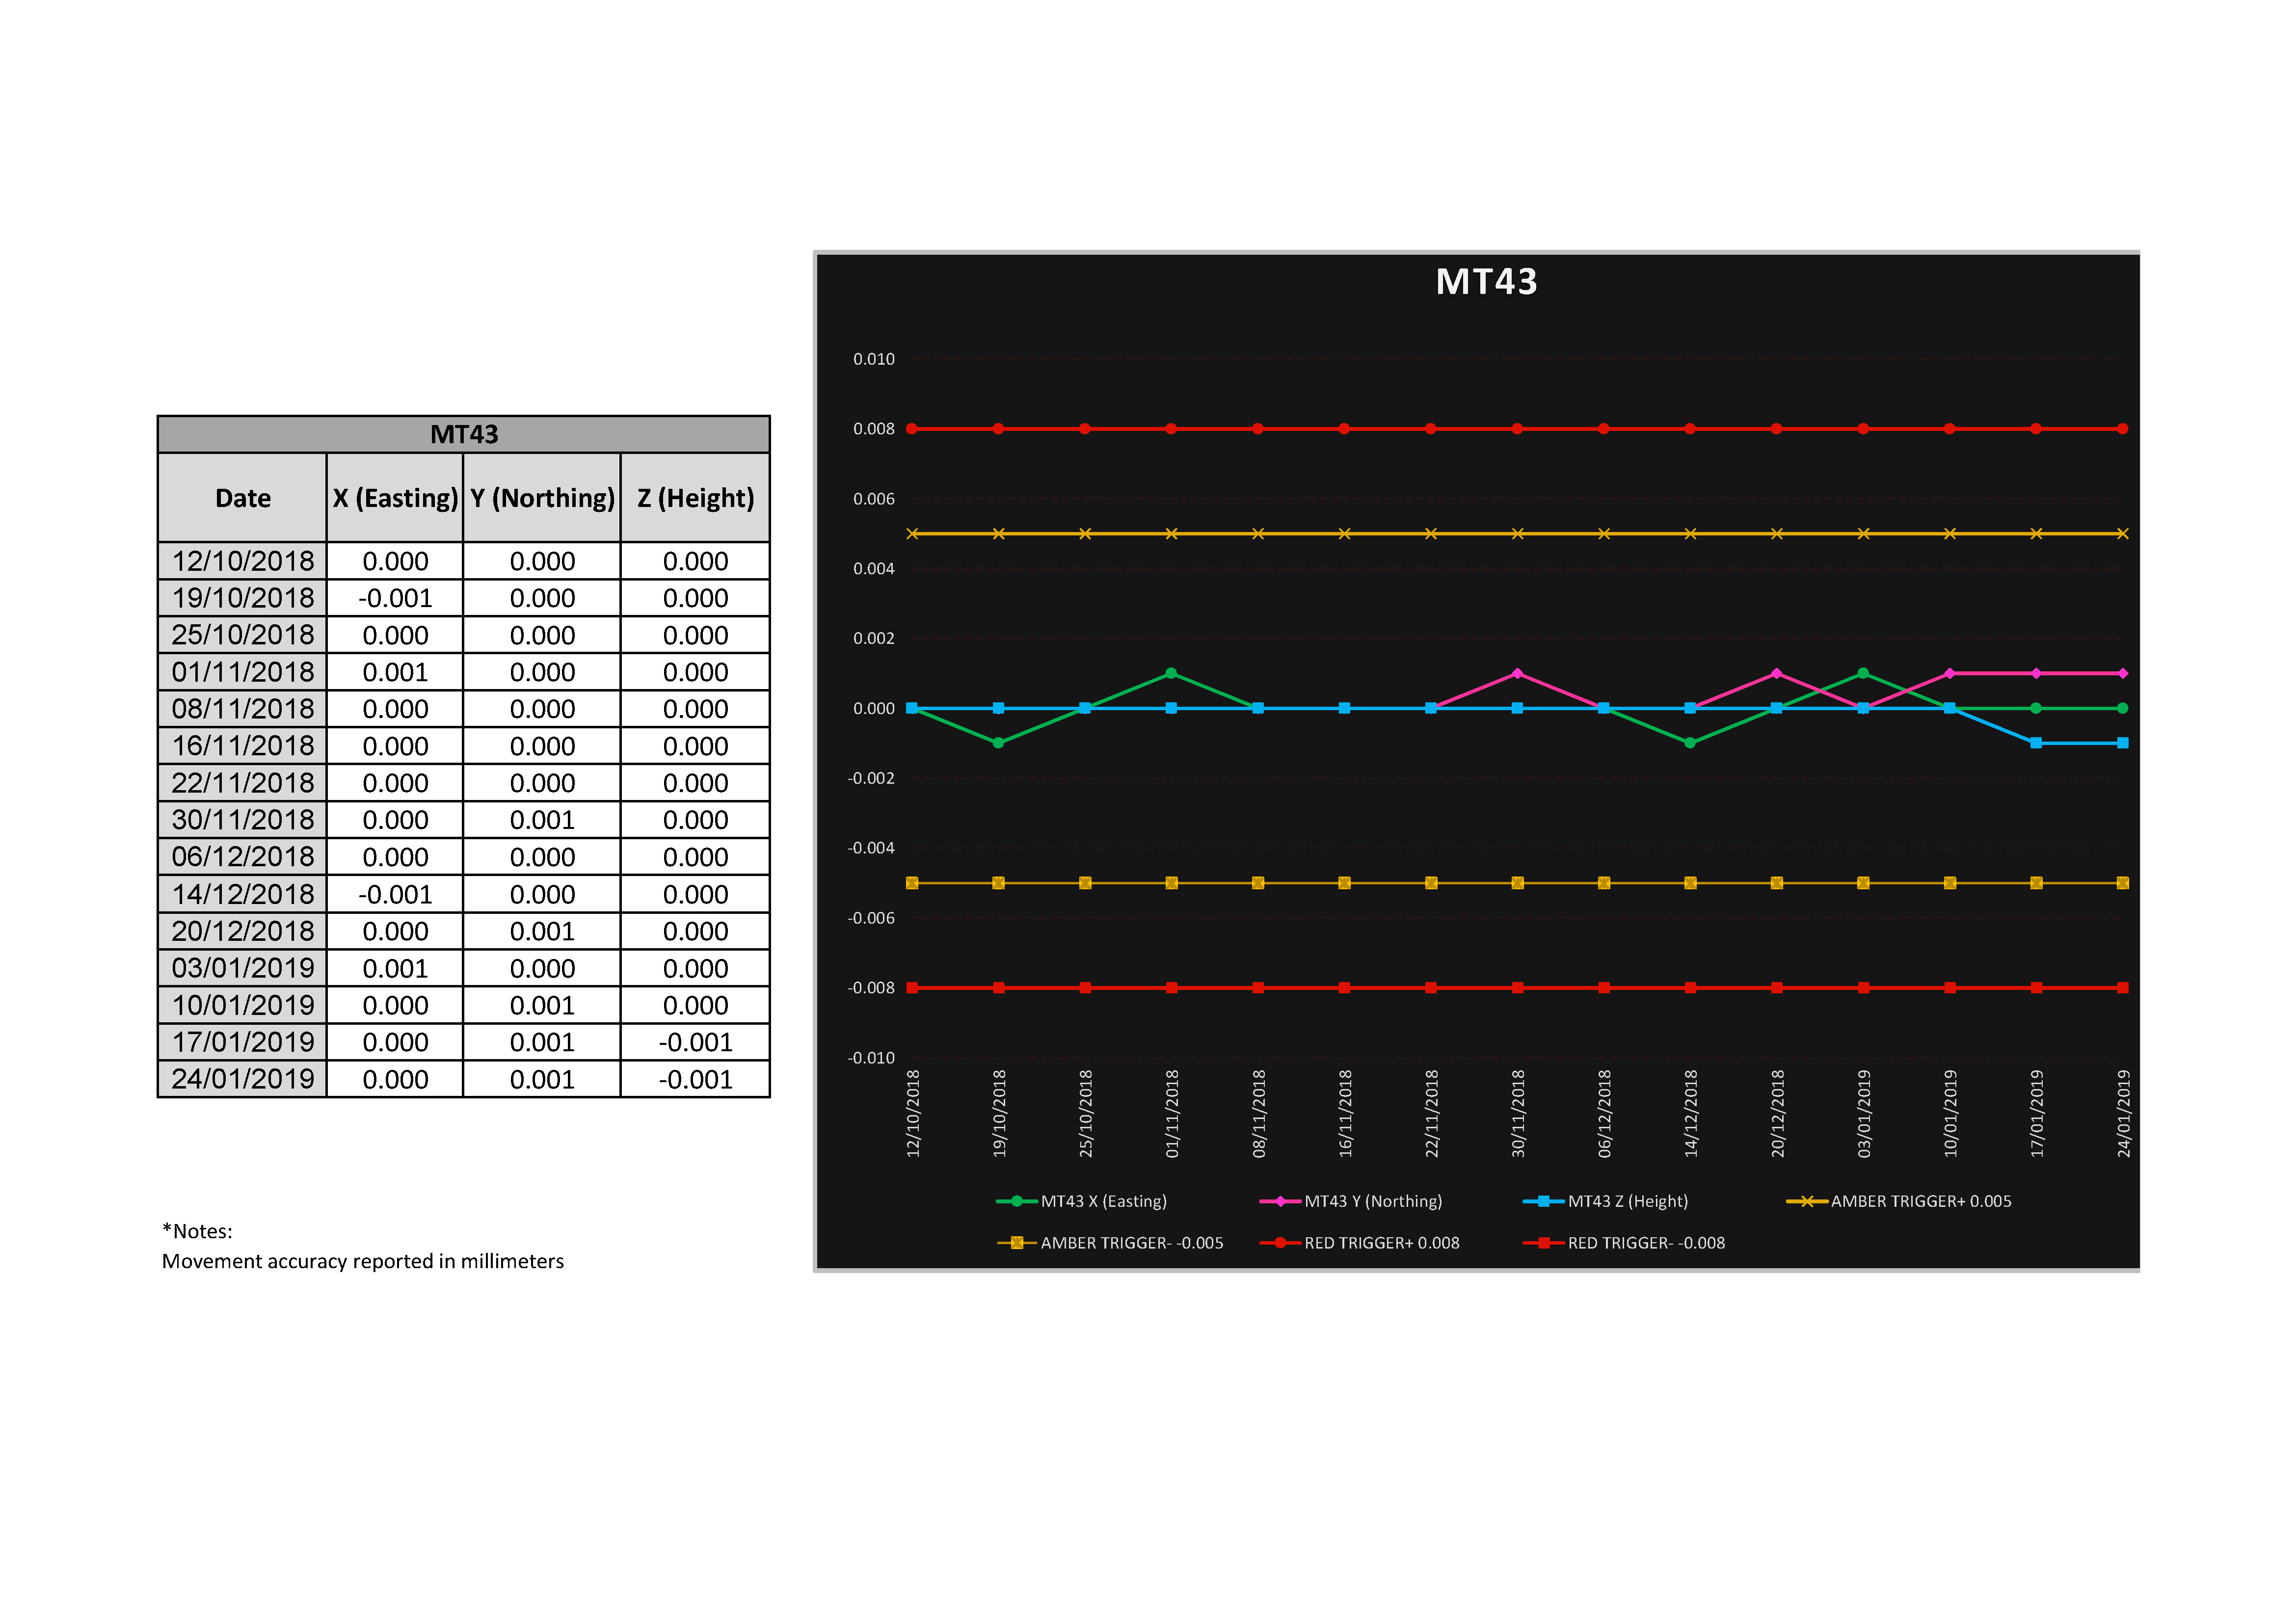Click the X (Easting) column header

tap(395, 498)
